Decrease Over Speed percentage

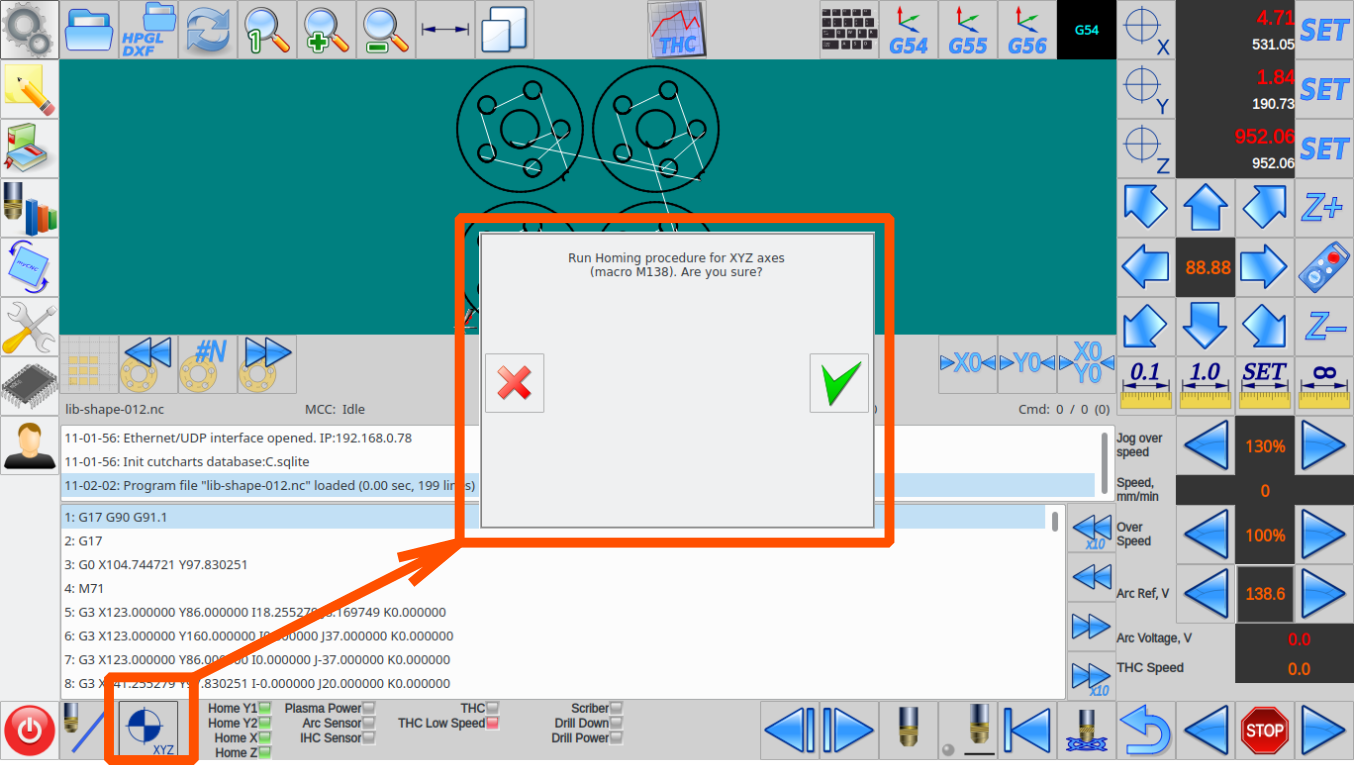pos(1205,535)
